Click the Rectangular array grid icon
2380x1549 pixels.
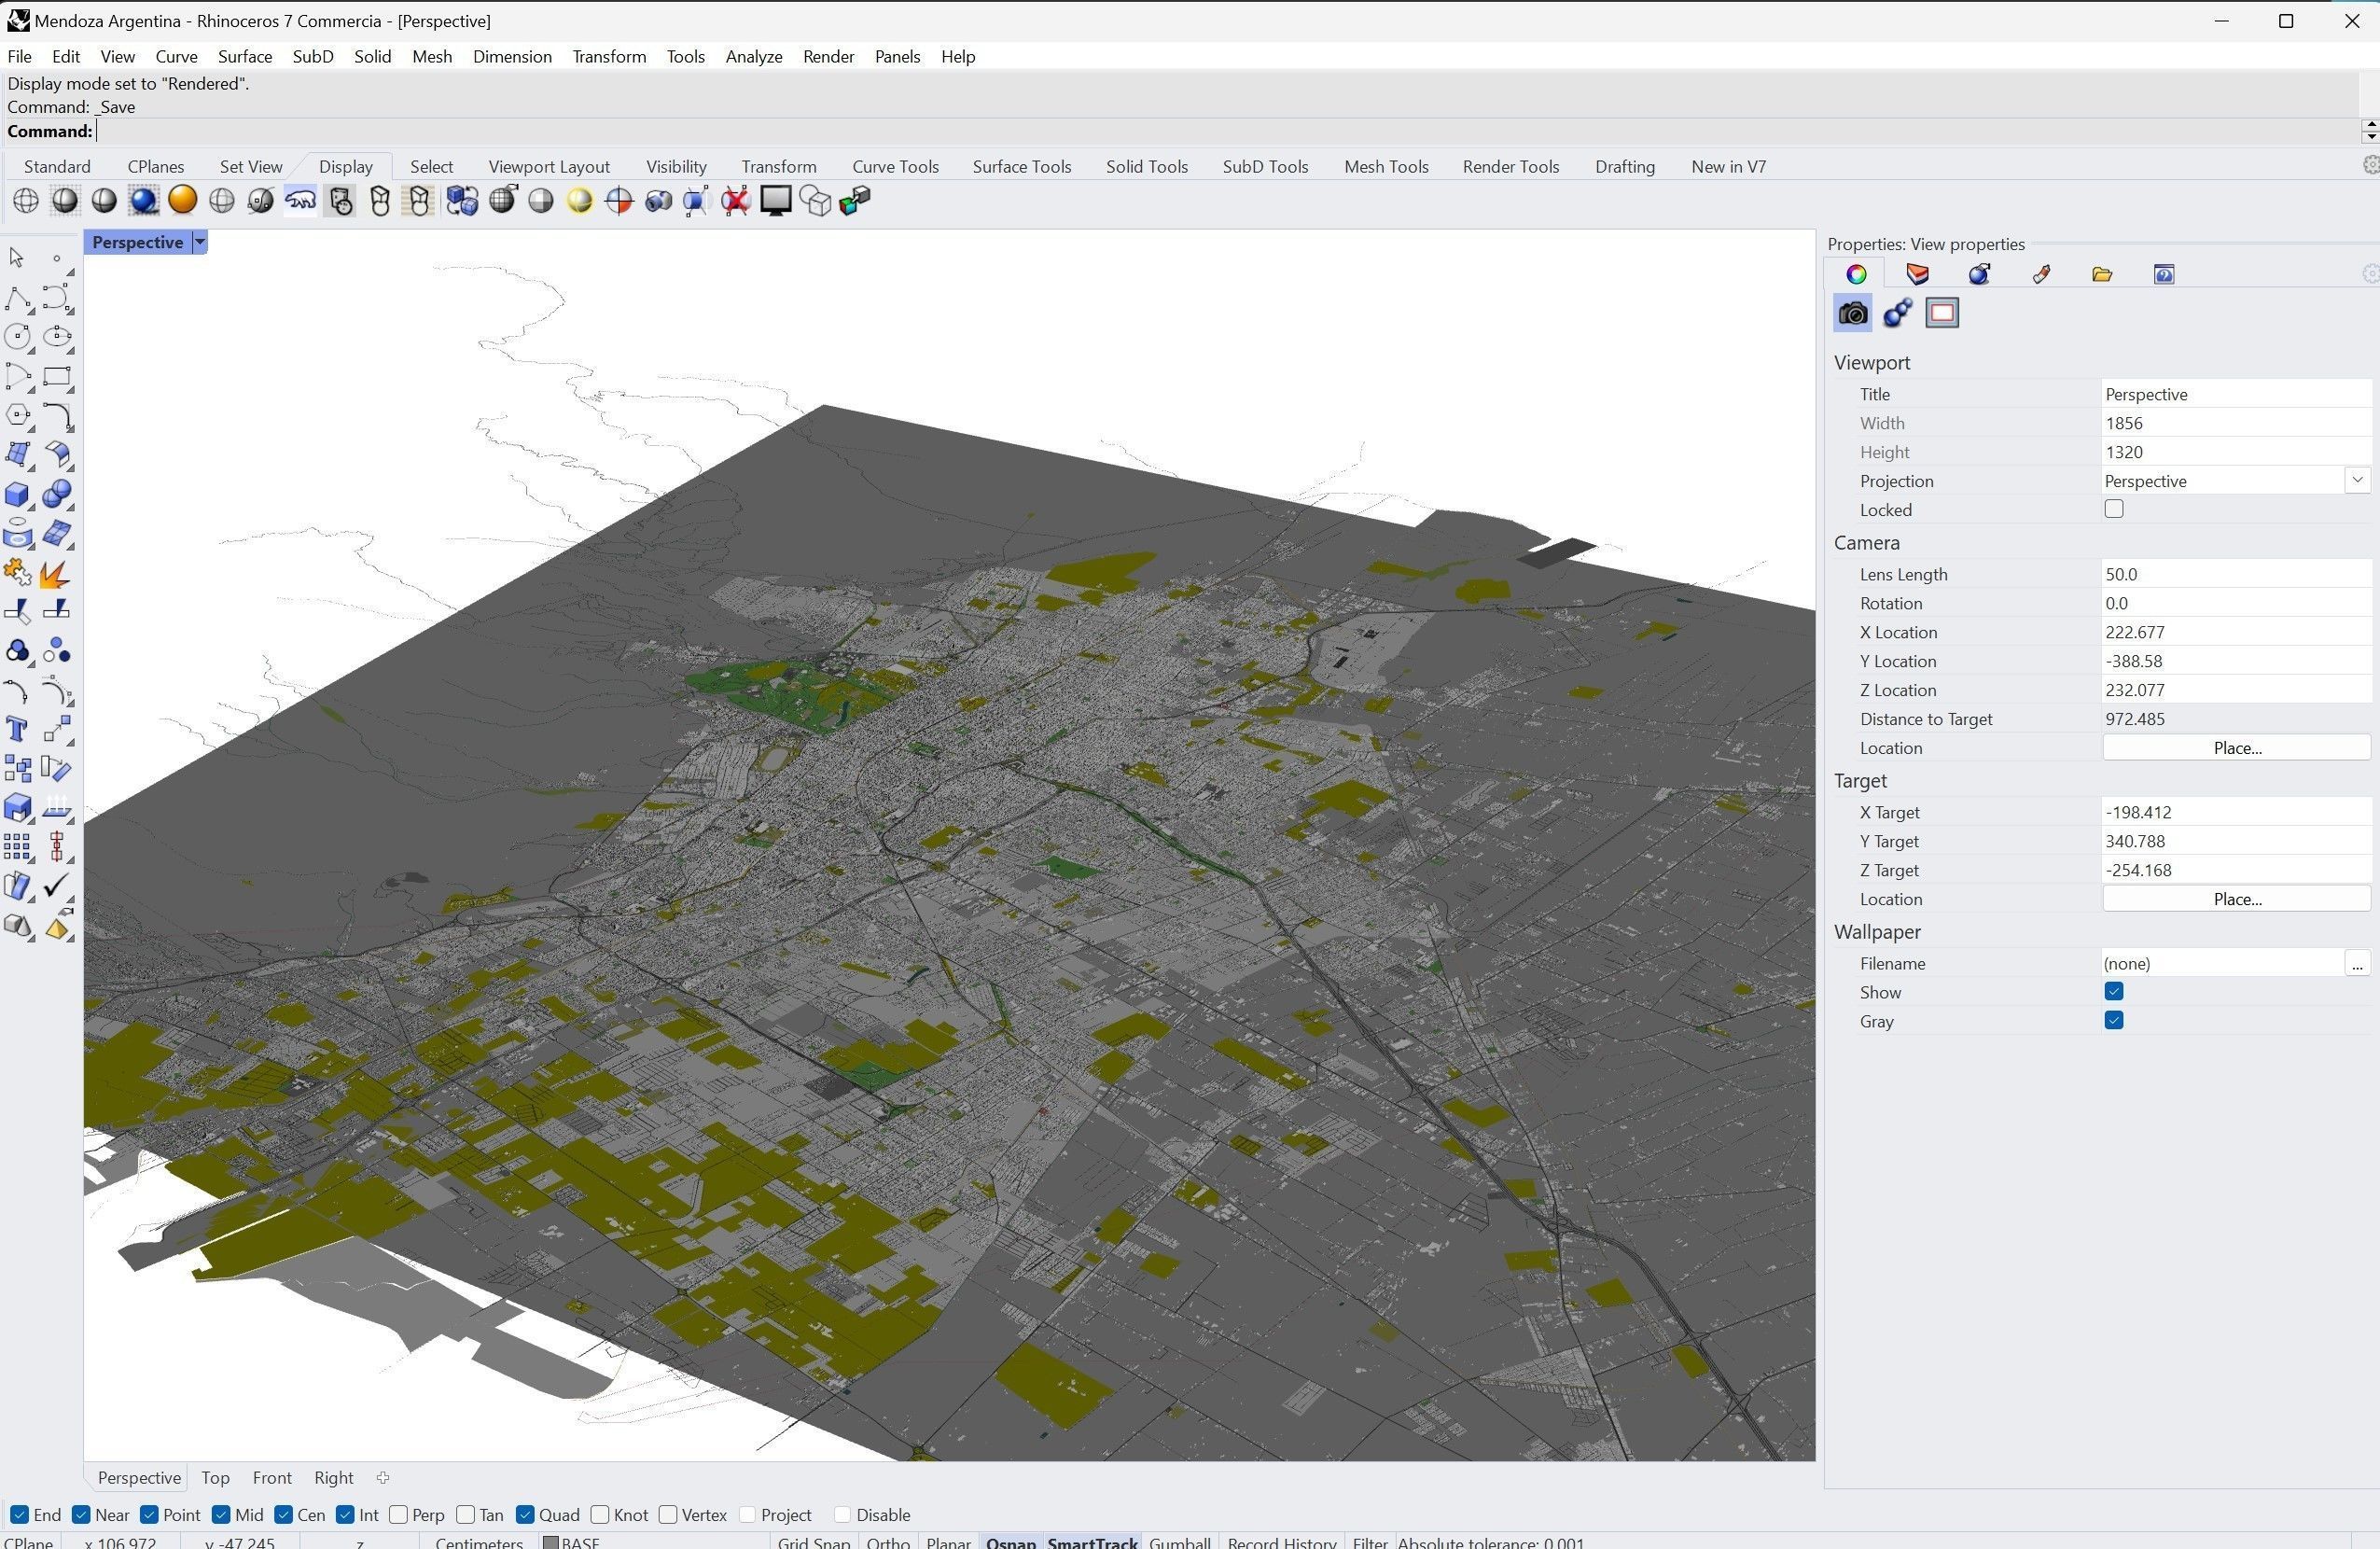pos(17,848)
